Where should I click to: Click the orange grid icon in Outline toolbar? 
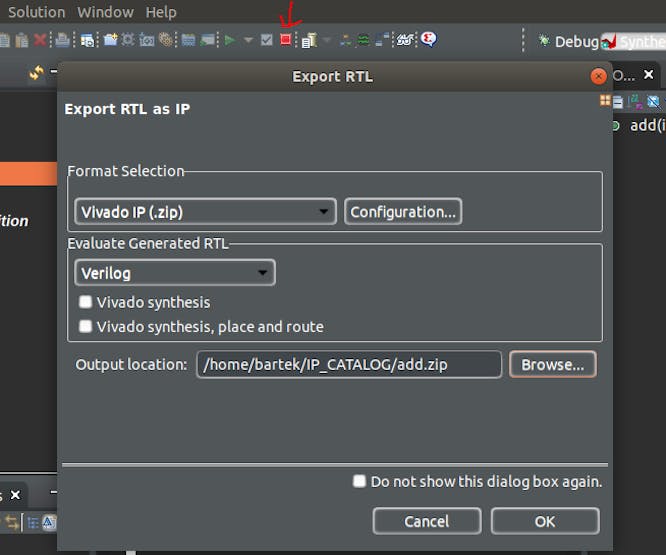605,100
